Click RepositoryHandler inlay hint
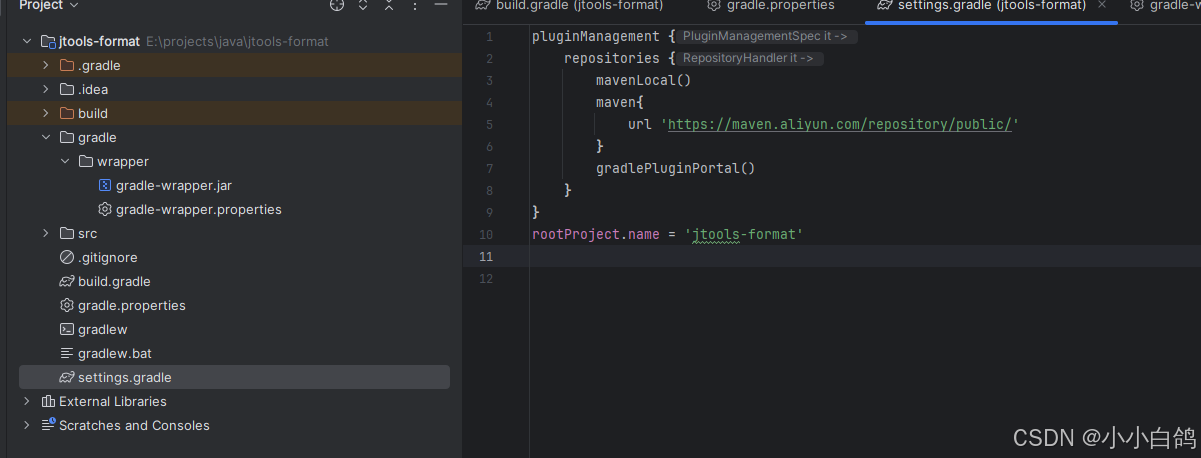 click(752, 59)
